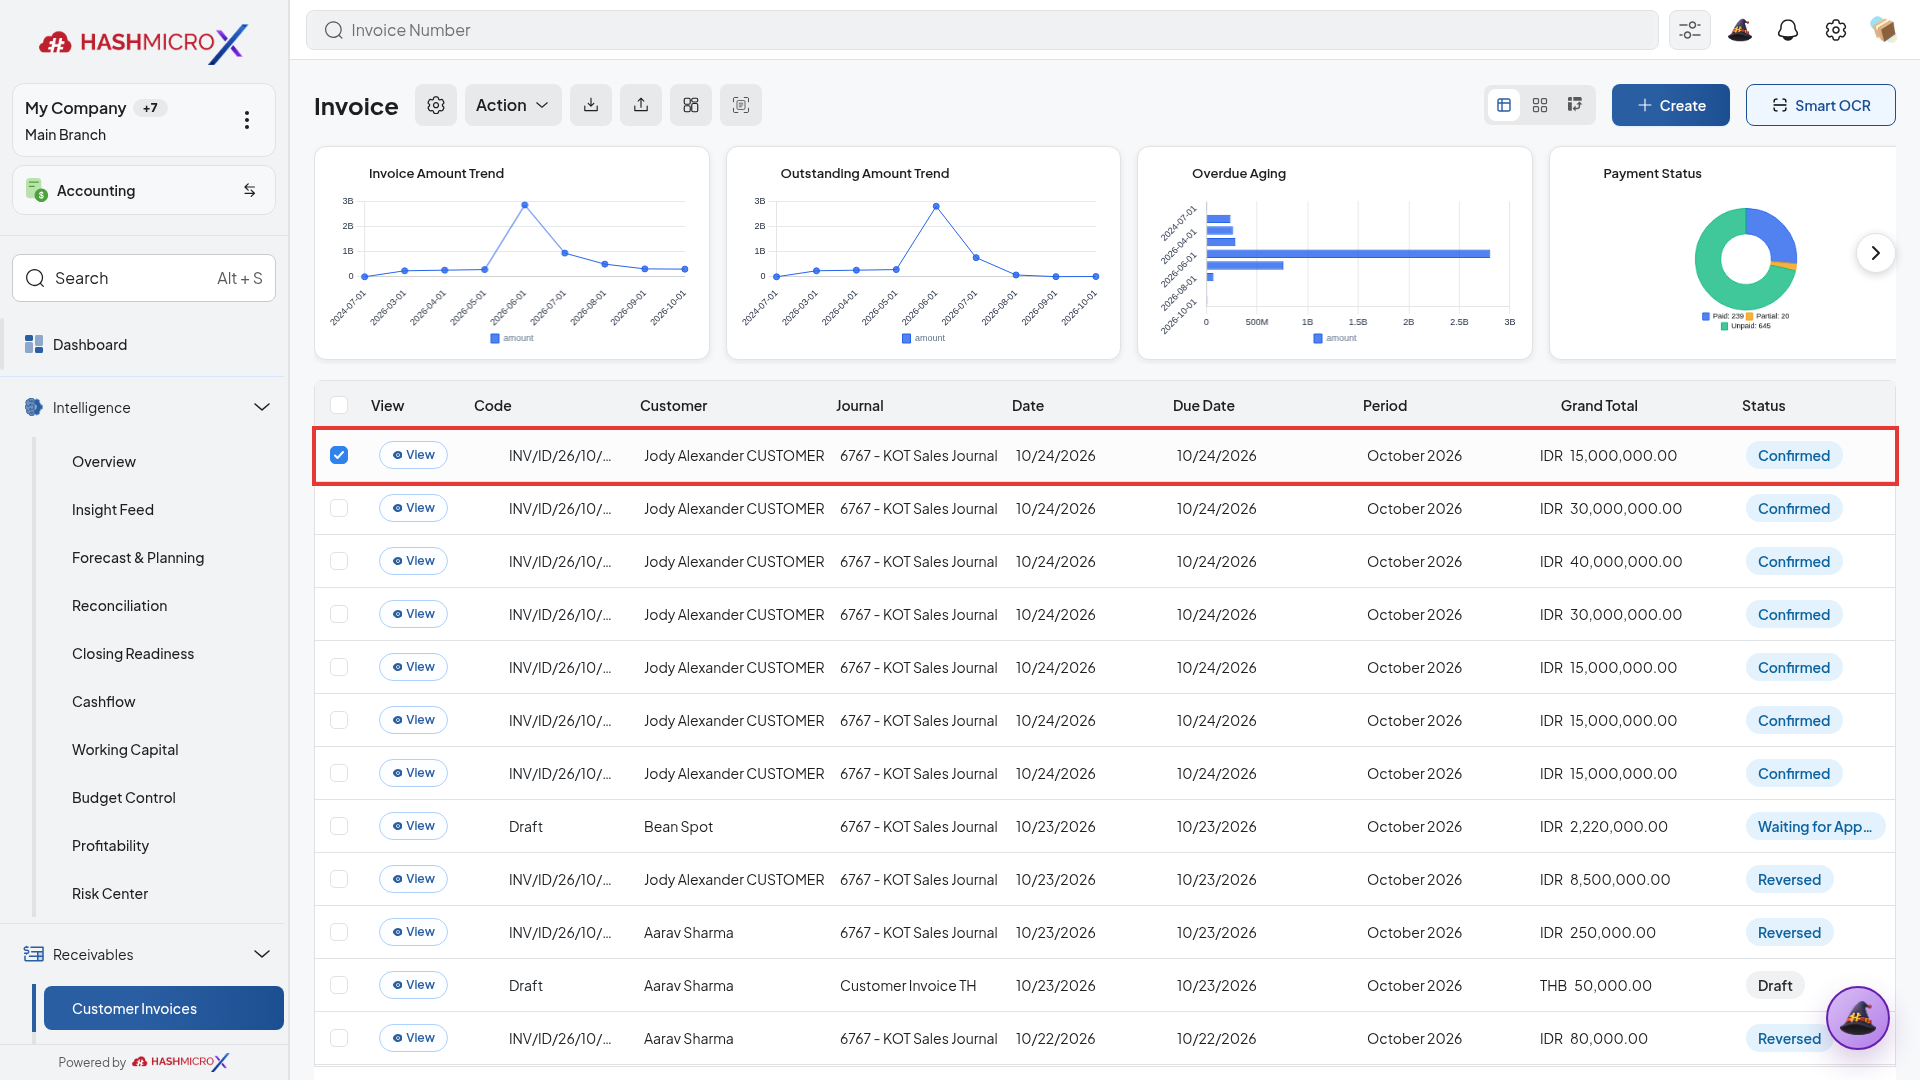The width and height of the screenshot is (1920, 1080).
Task: Check the THB 50,000.00 row checkbox
Action: (339, 985)
